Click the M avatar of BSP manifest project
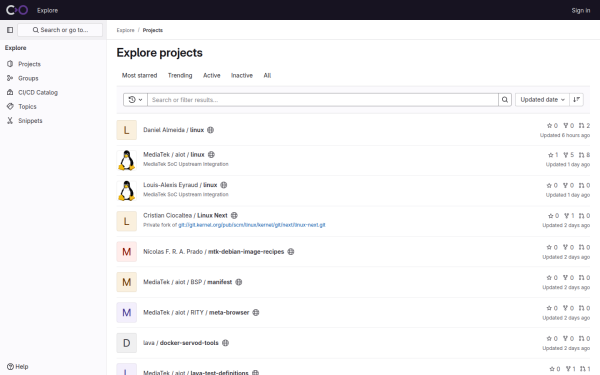 tap(127, 282)
